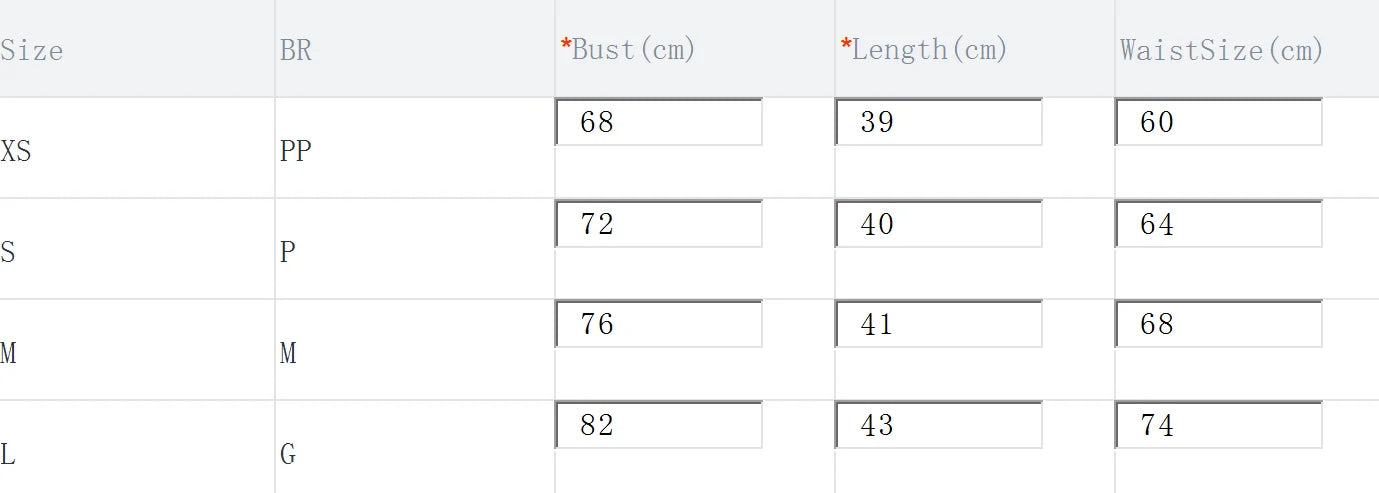Screen dimensions: 1379x493
Task: Click the XS length input showing 39
Action: coord(939,122)
